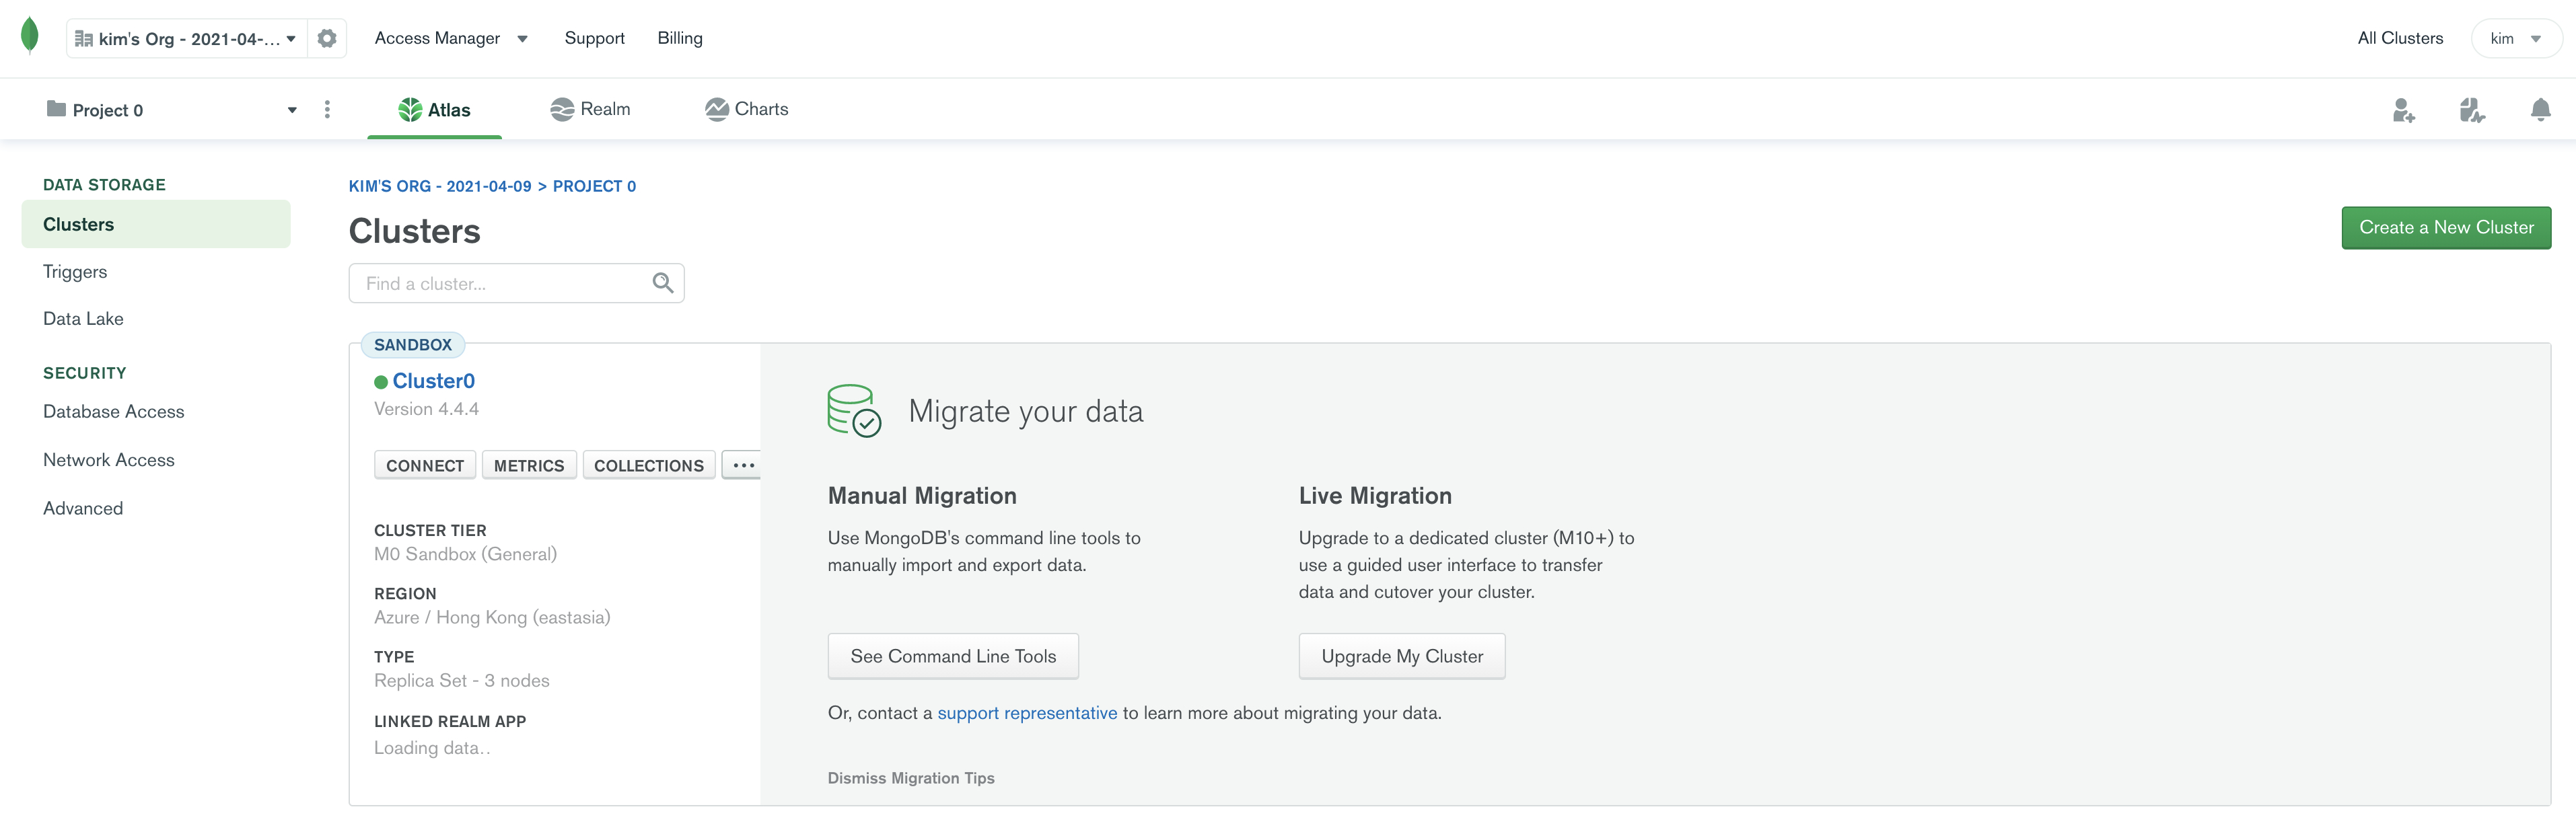Go to Billing

[680, 38]
